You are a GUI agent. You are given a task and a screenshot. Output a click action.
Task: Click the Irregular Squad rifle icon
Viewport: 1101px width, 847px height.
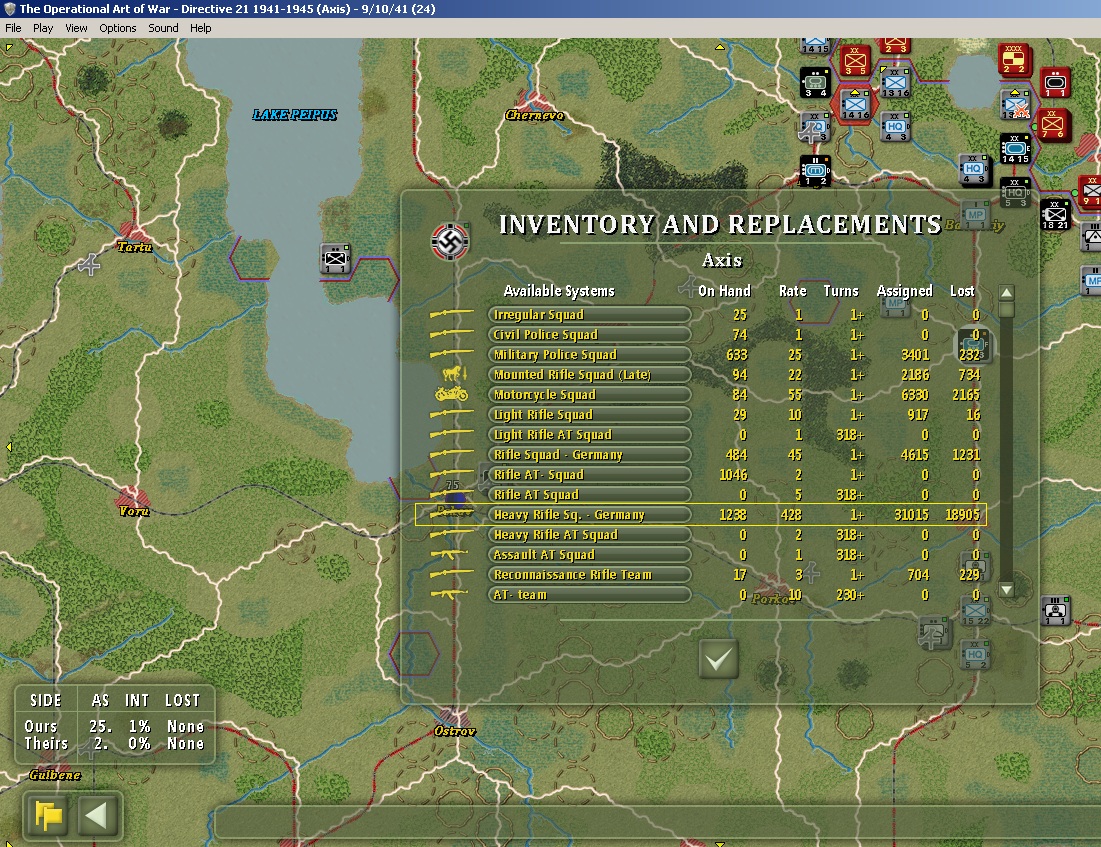click(451, 313)
